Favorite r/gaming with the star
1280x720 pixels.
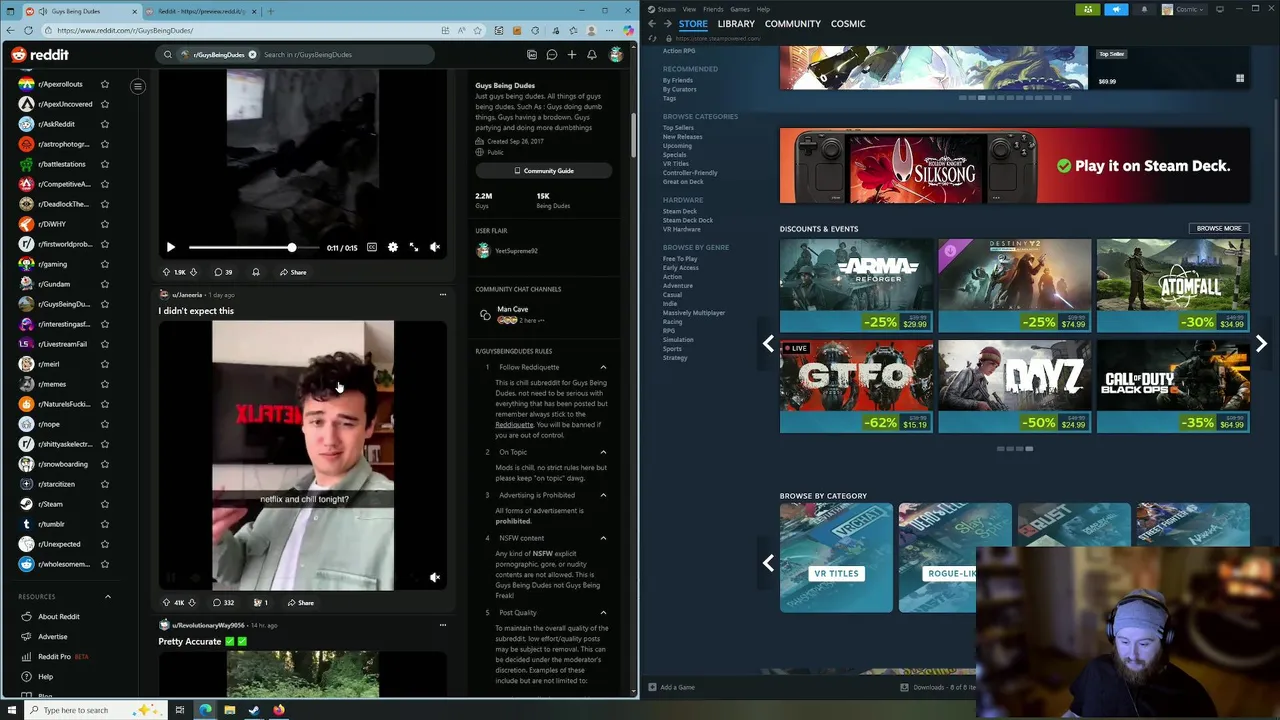tap(104, 264)
